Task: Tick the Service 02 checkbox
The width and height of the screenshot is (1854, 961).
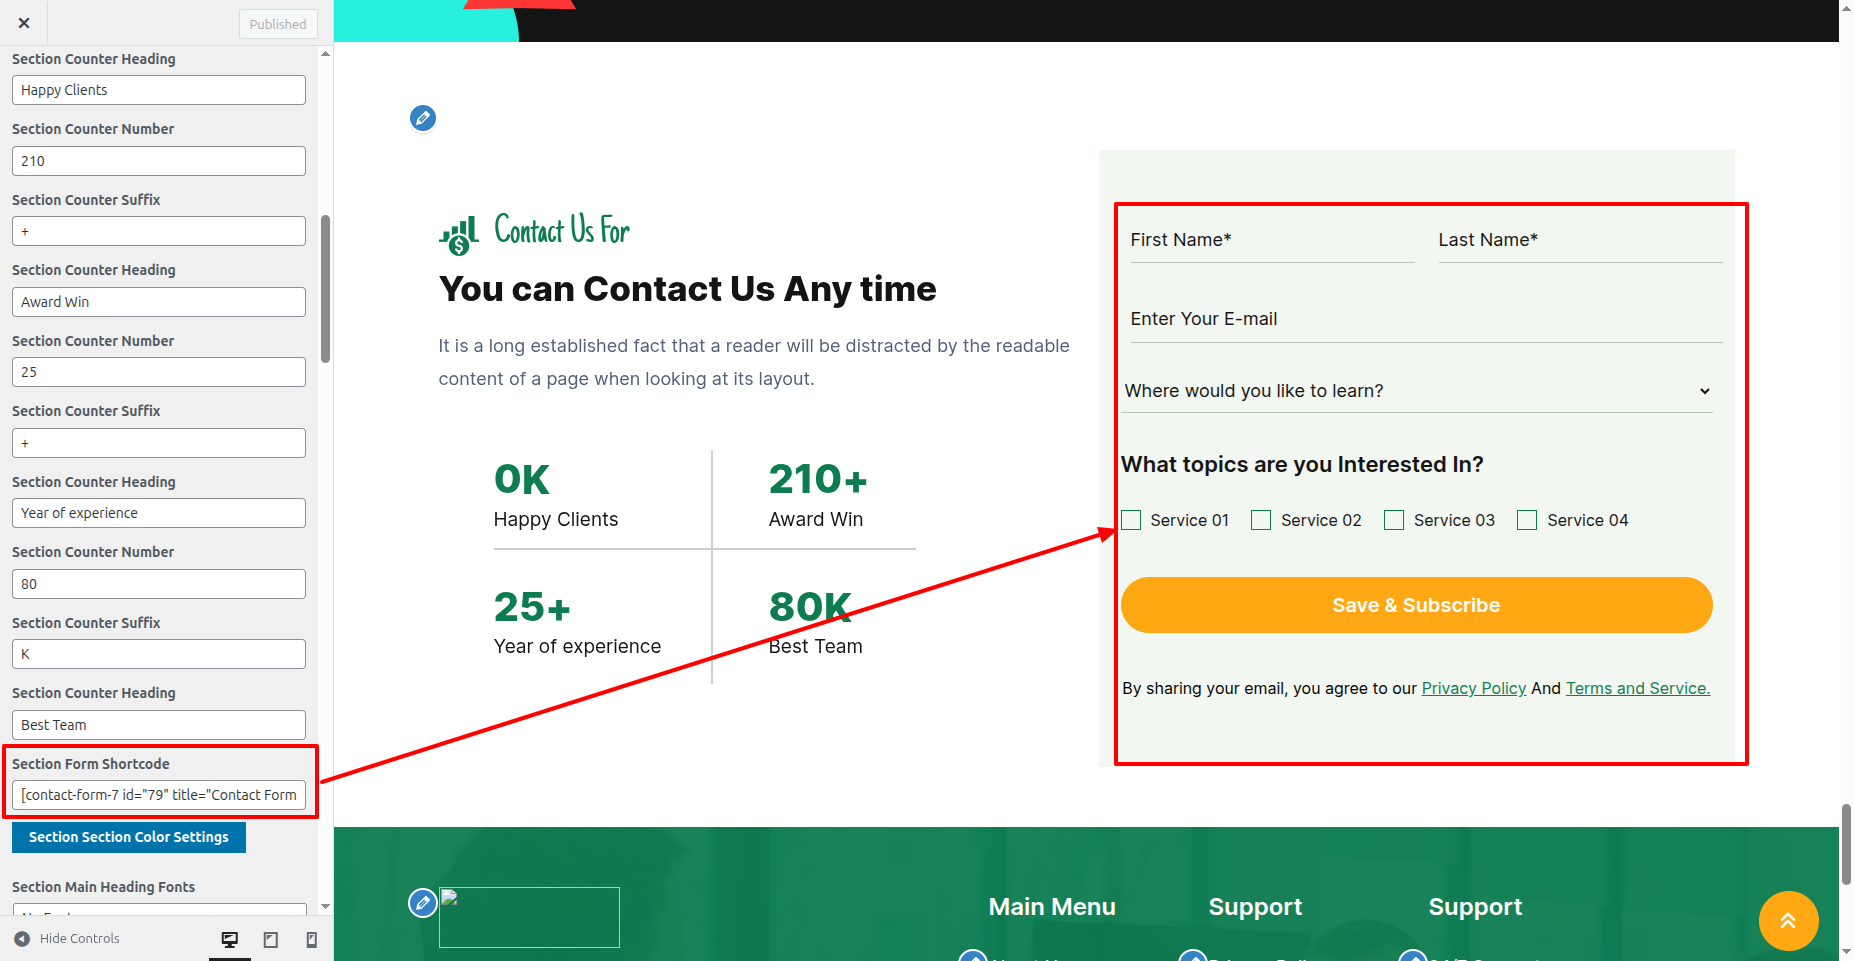Action: click(1261, 520)
